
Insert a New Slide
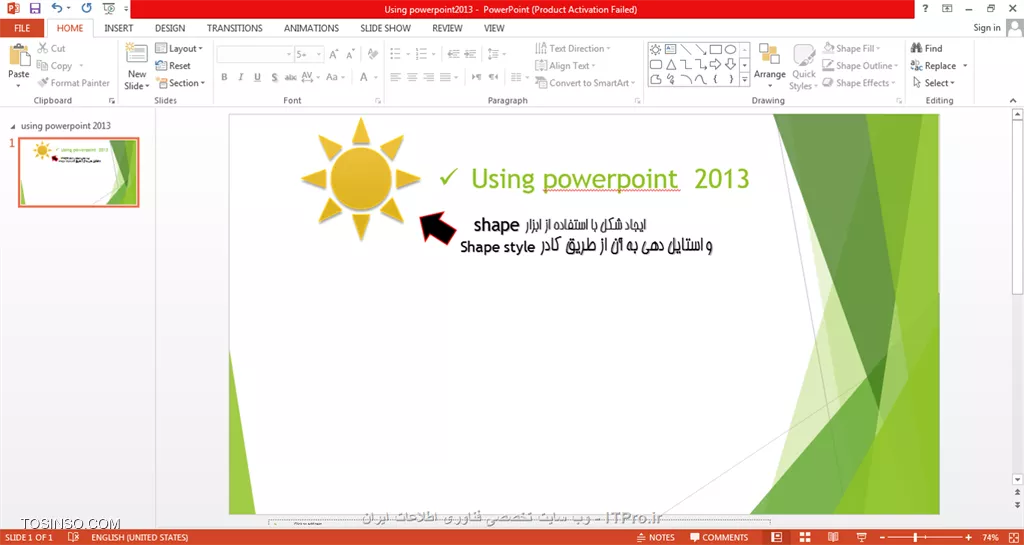137,67
